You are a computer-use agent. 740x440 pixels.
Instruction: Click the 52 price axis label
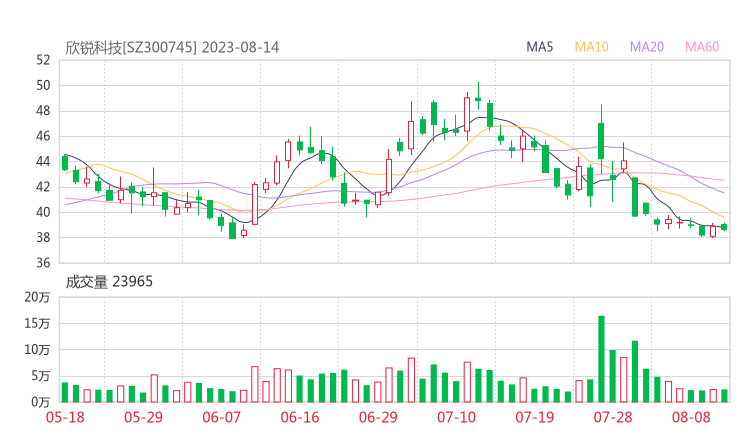click(x=43, y=60)
